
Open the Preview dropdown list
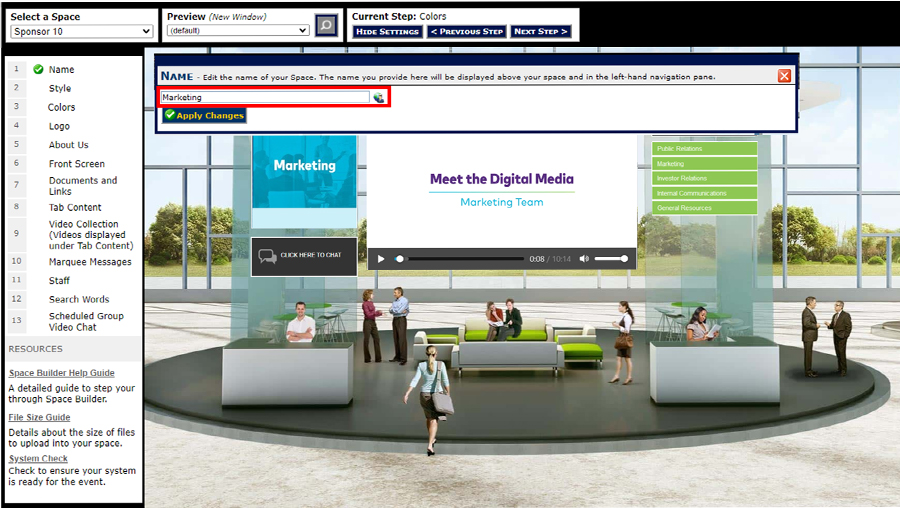[x=238, y=31]
